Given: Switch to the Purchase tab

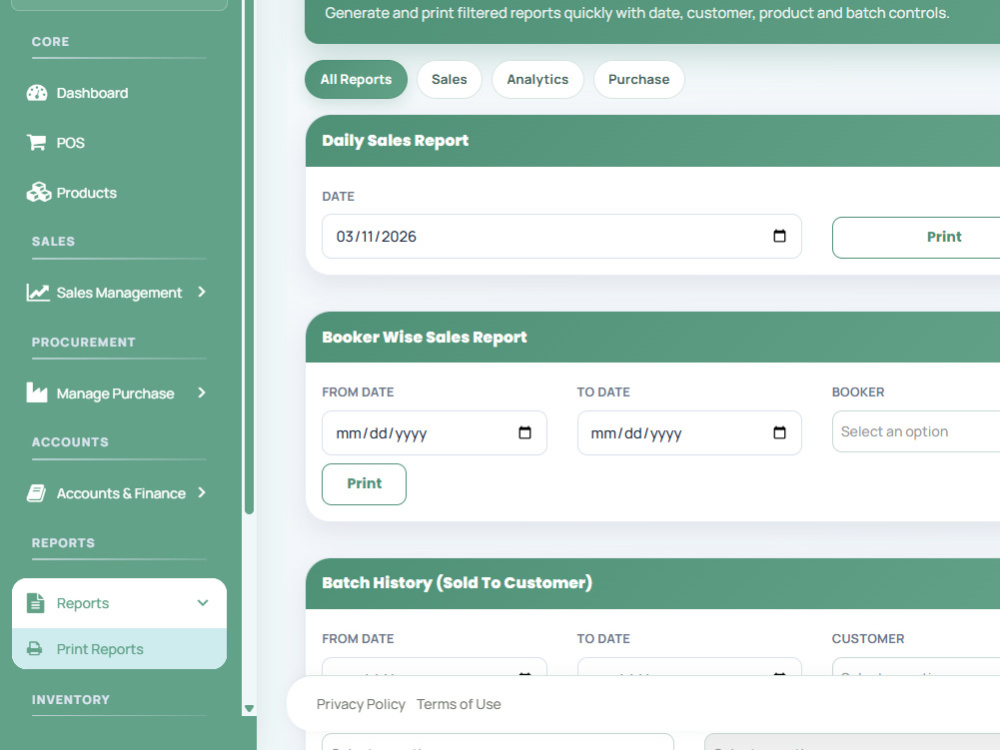Looking at the screenshot, I should 638,80.
